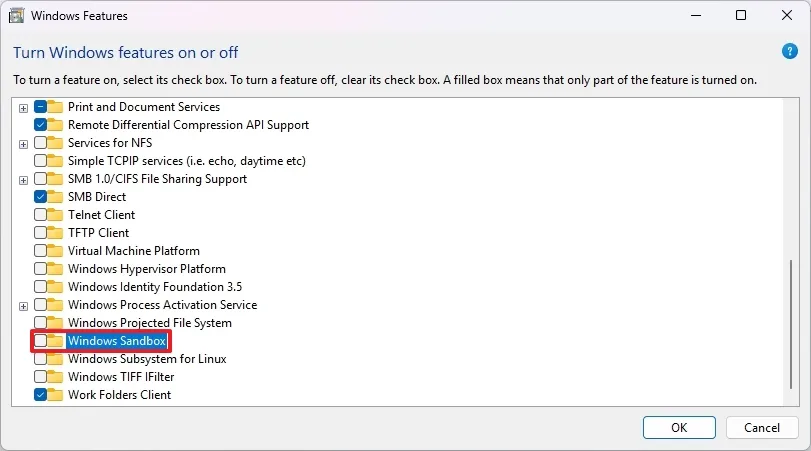Tick the Windows TIFF IFilter checkbox
This screenshot has width=811, height=451.
[x=40, y=377]
